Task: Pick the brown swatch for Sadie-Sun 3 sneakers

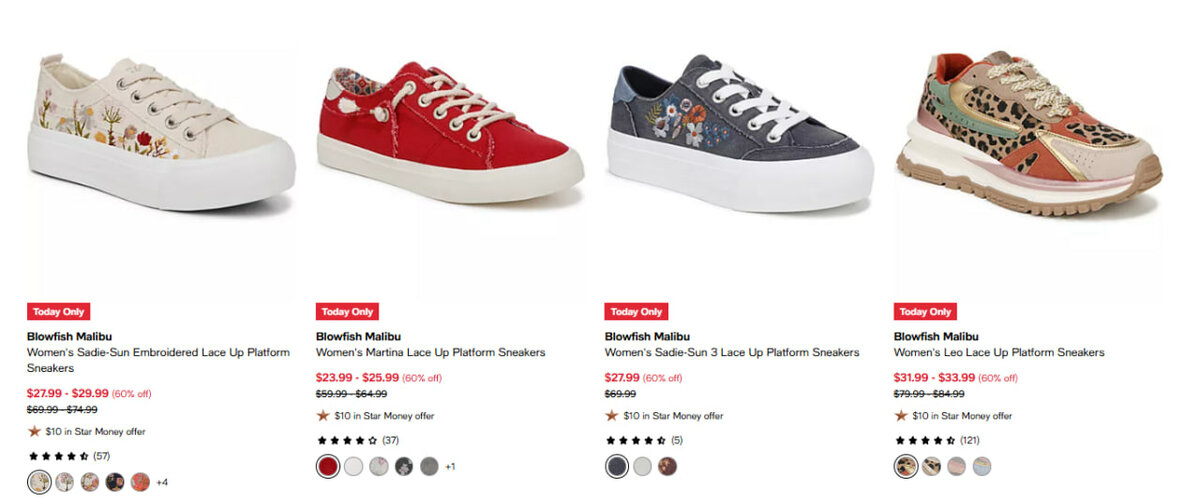Action: pos(668,466)
